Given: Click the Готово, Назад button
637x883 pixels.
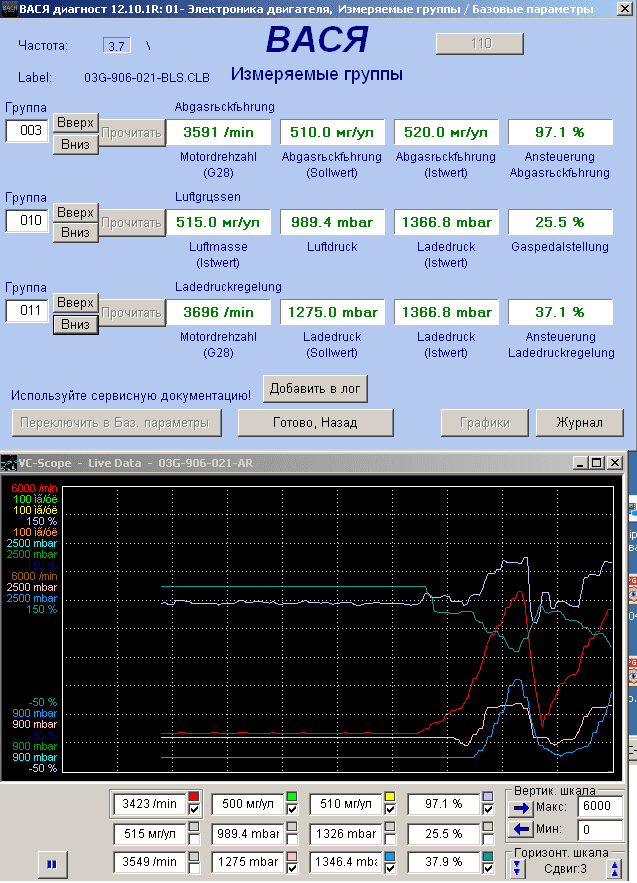Looking at the screenshot, I should [x=315, y=422].
